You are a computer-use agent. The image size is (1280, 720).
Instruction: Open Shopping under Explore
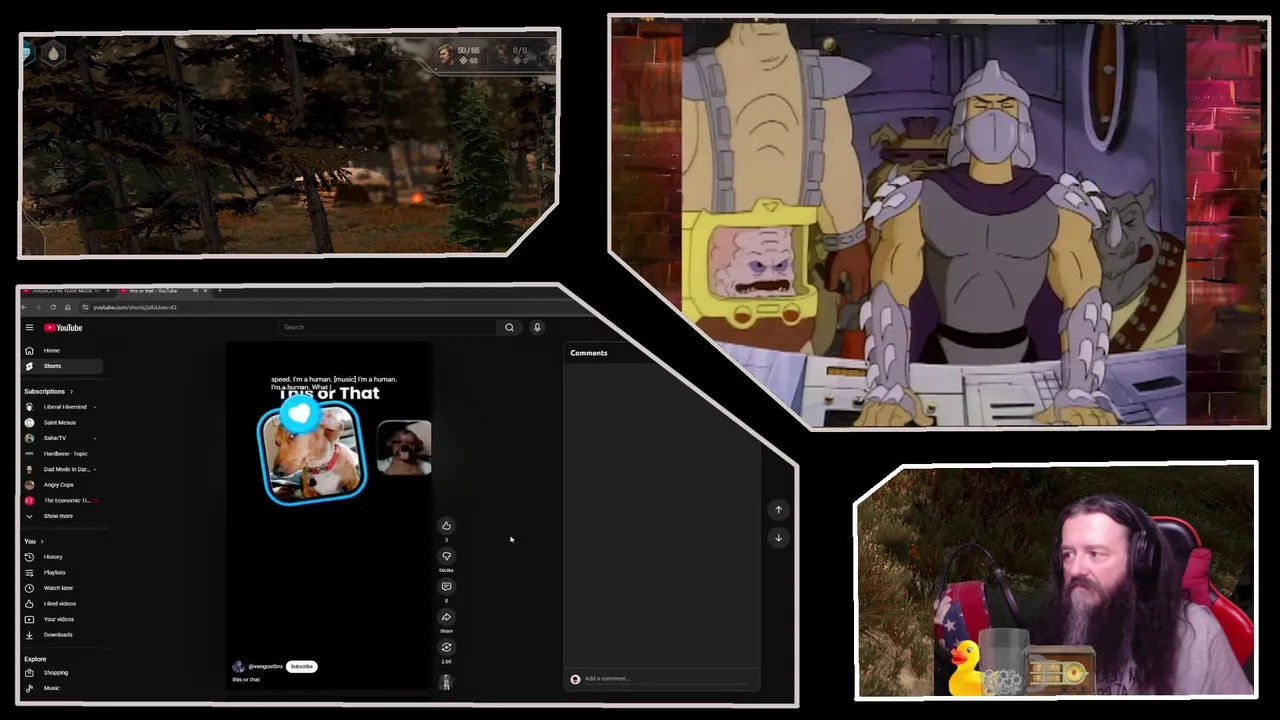[62, 672]
